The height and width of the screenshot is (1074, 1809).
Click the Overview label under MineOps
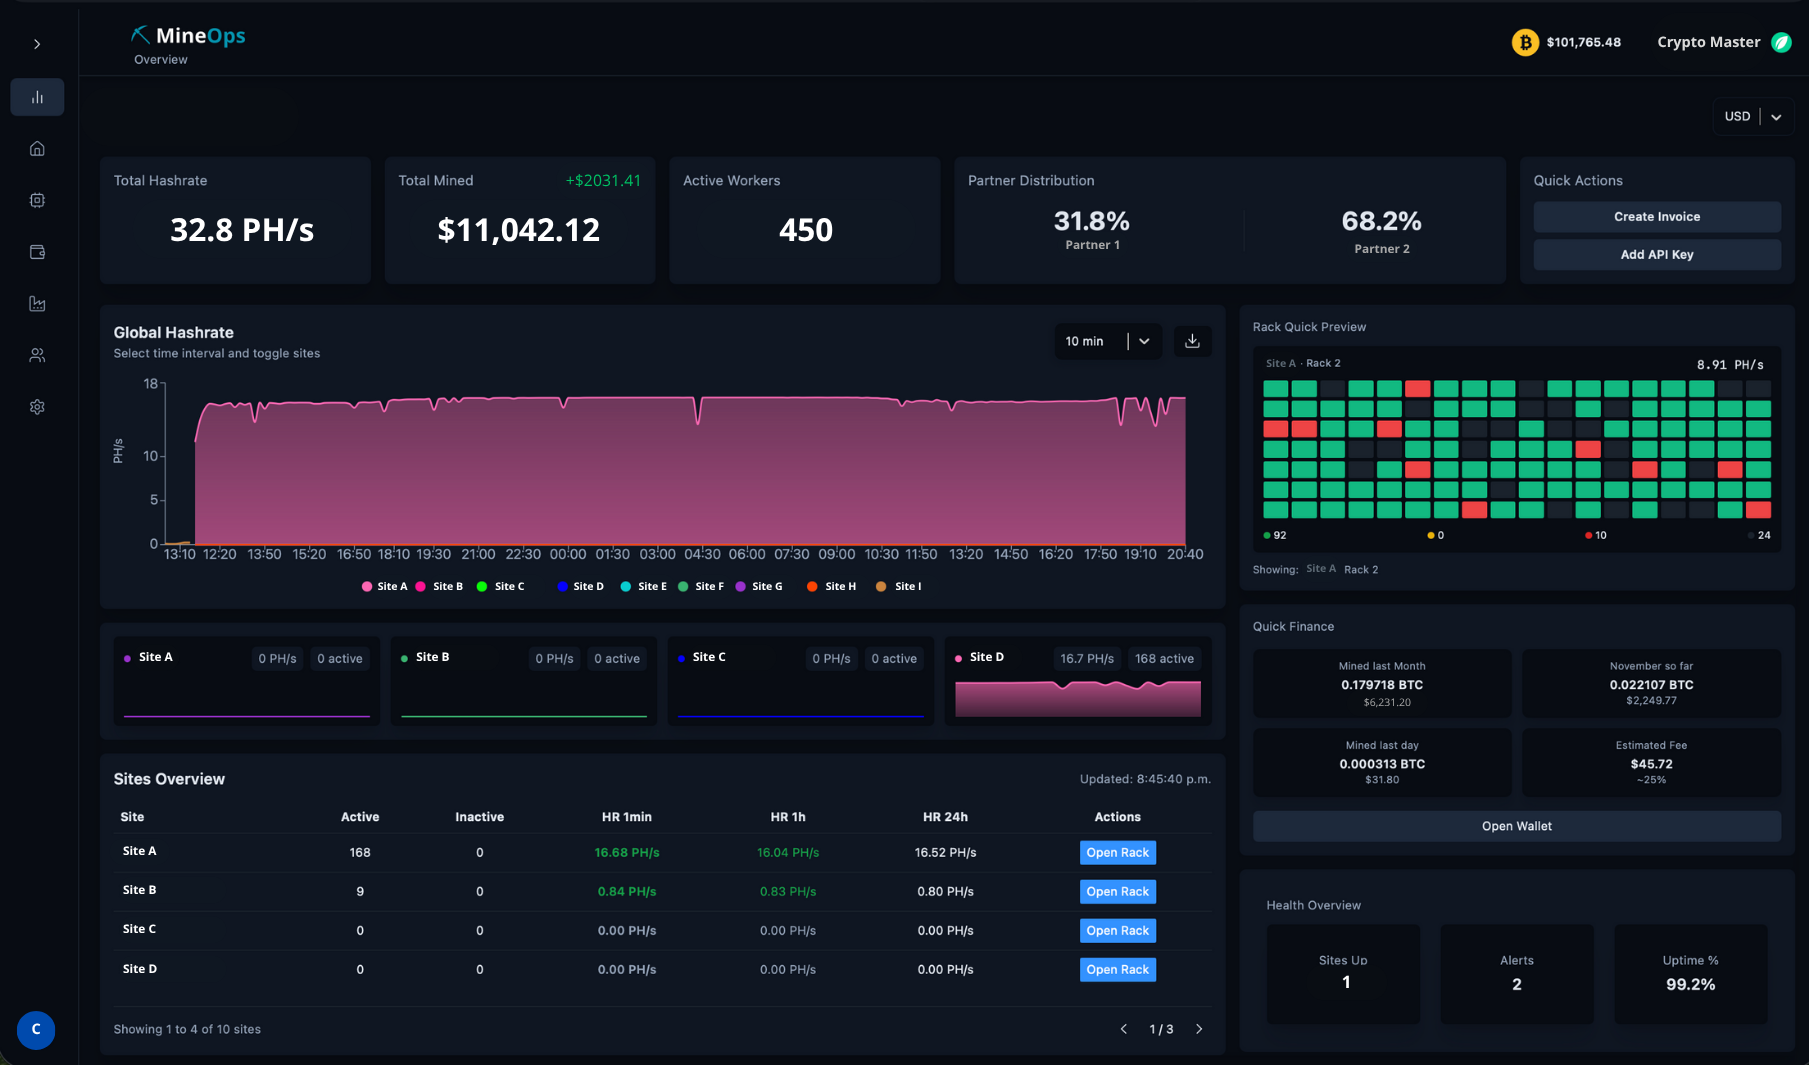click(160, 59)
